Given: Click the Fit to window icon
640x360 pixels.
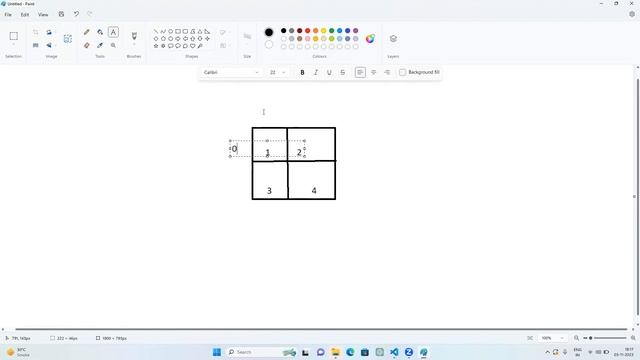Looking at the screenshot, I should pos(530,338).
